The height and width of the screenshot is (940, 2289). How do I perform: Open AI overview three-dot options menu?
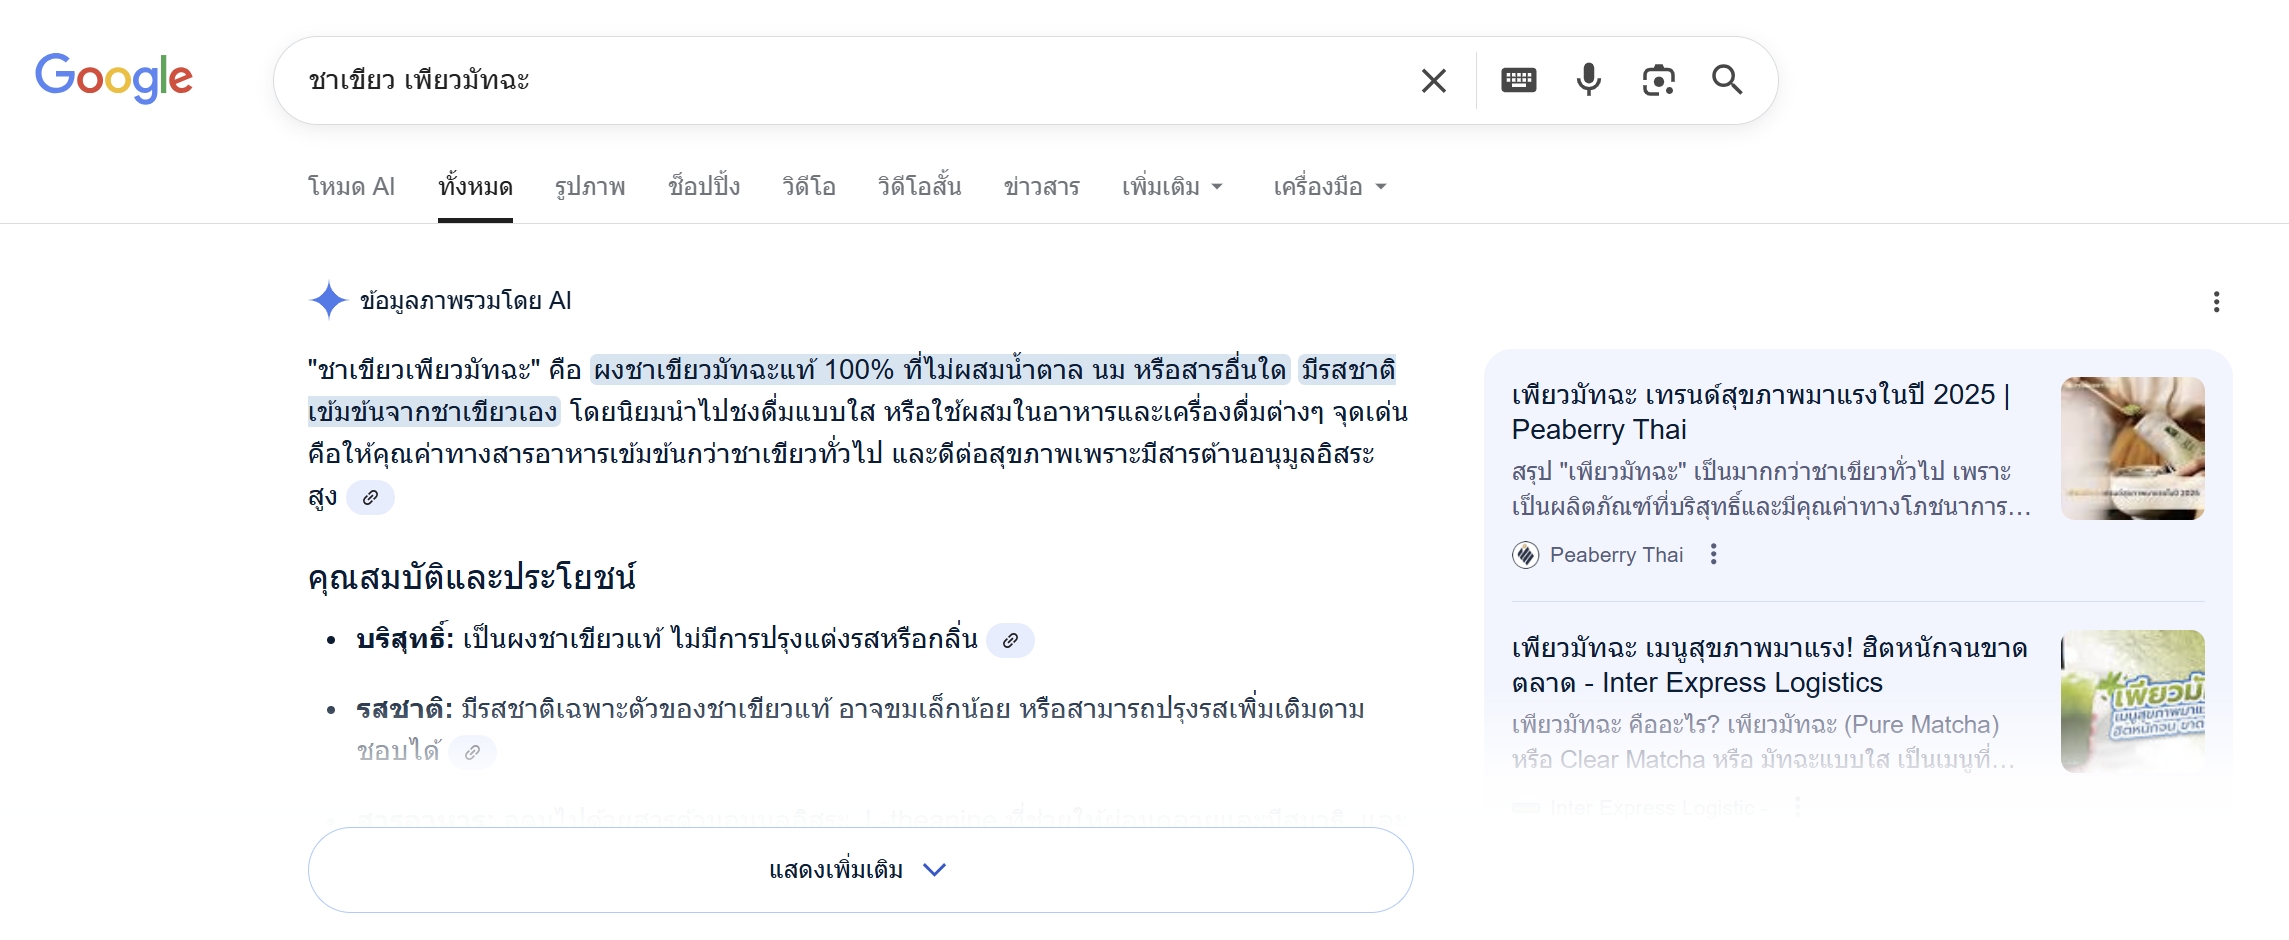pos(2216,302)
